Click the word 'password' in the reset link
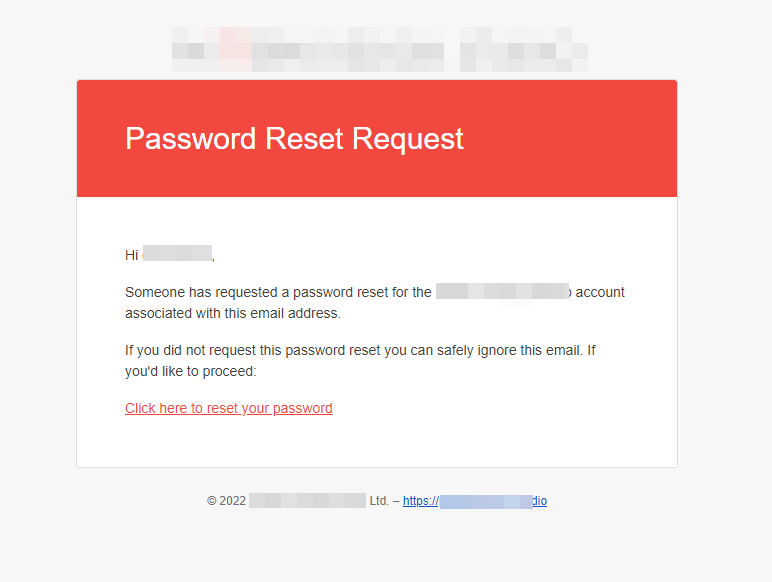Viewport: 772px width, 582px height. [302, 408]
